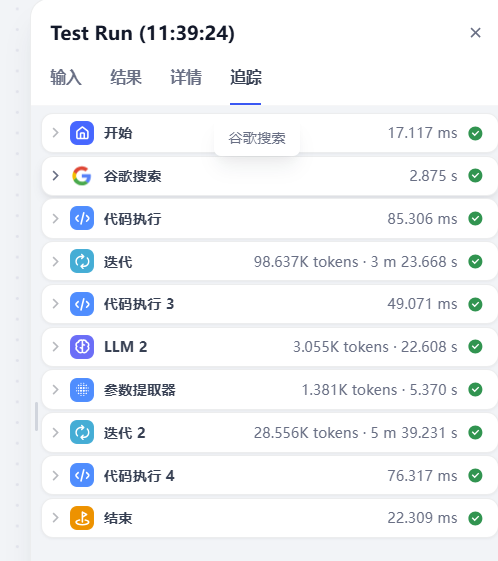
Task: Switch to the 输入 tab
Action: [x=66, y=77]
